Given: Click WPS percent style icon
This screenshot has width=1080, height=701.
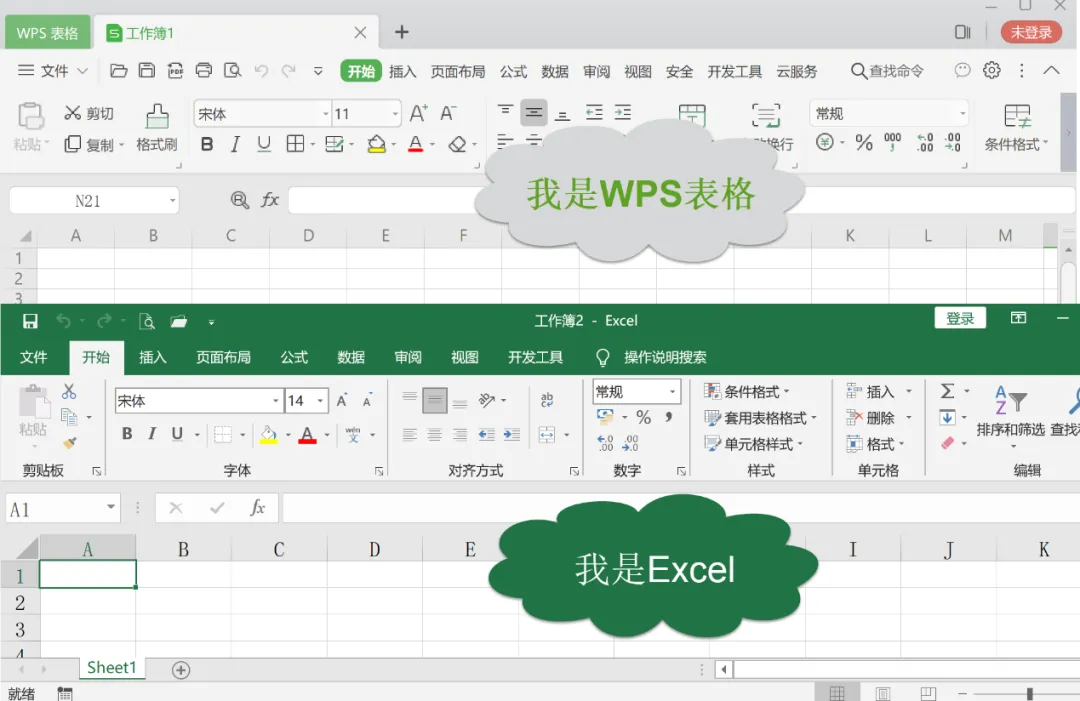Looking at the screenshot, I should pyautogui.click(x=864, y=143).
